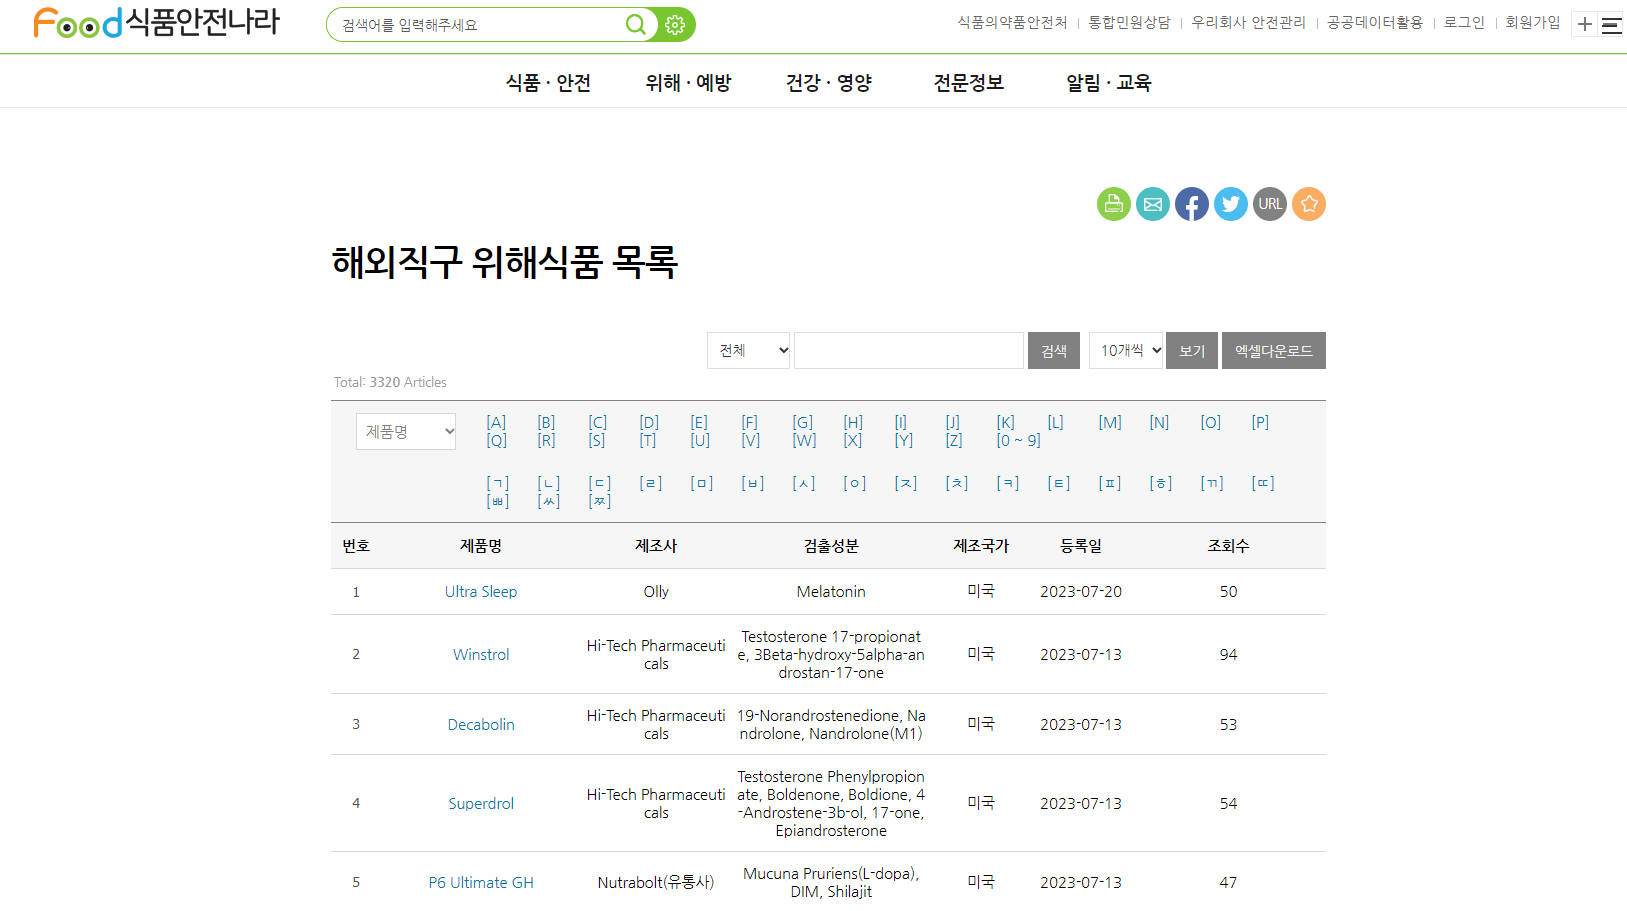Viewport: 1627px width, 911px height.
Task: Open 통합민원상담 link
Action: pos(1129,22)
